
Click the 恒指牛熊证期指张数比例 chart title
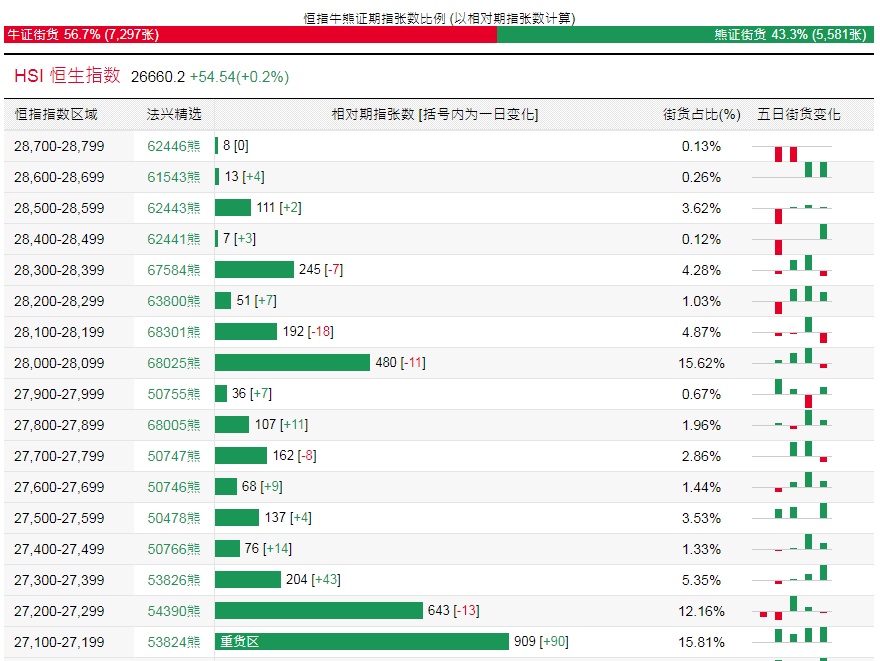[439, 19]
